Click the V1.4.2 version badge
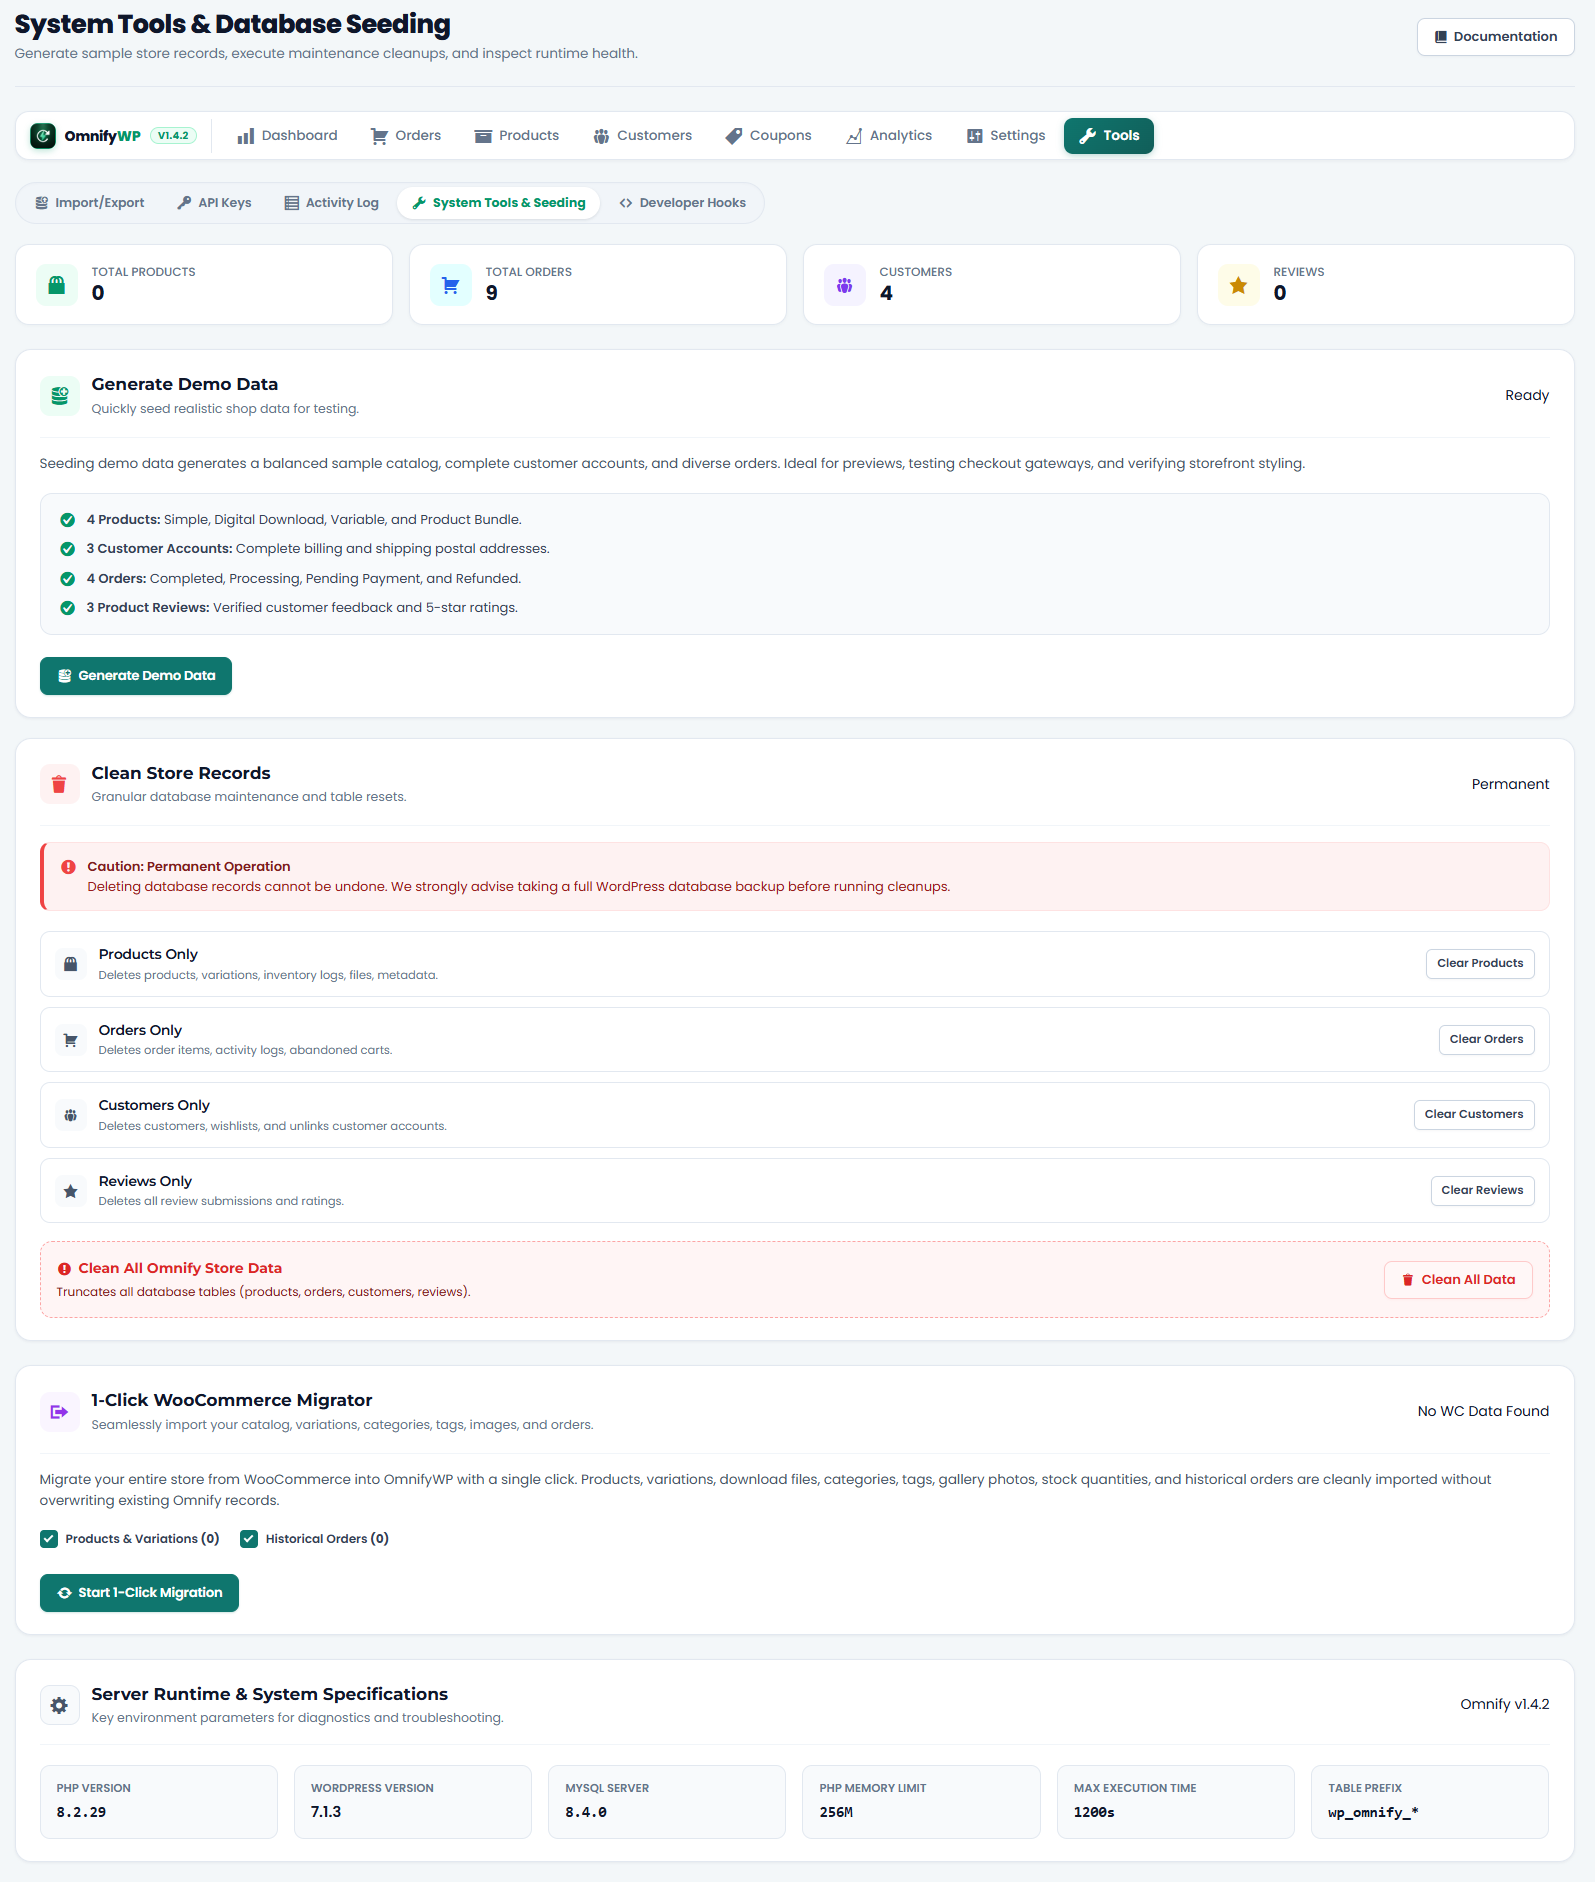The height and width of the screenshot is (1882, 1595). pyautogui.click(x=173, y=136)
